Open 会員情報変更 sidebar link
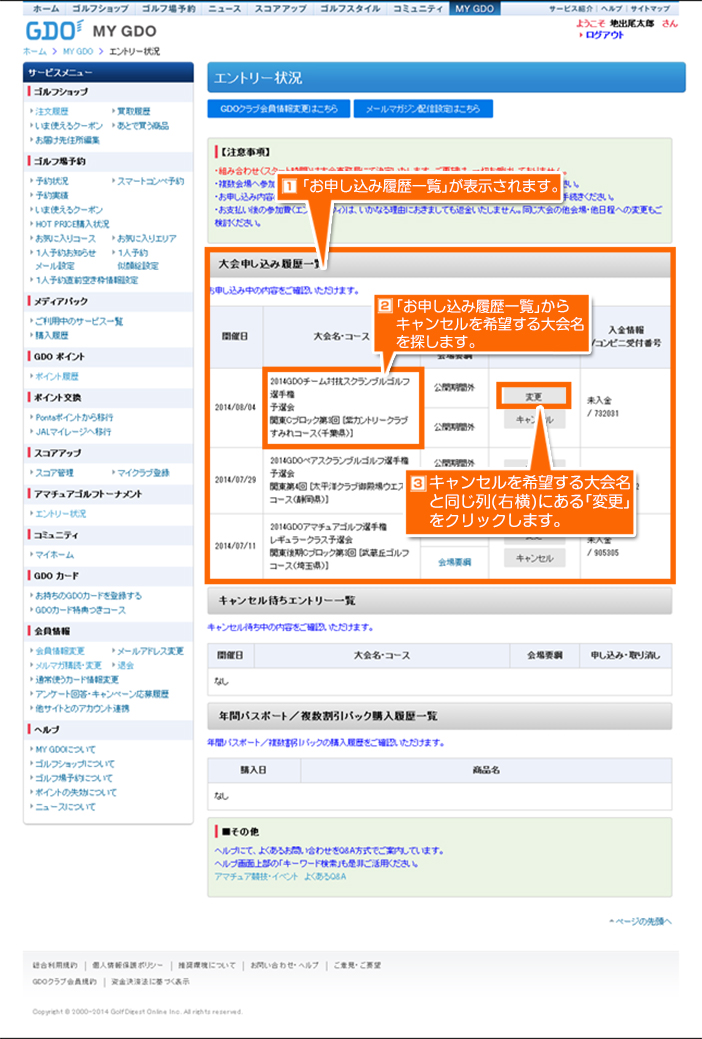Viewport: 702px width, 1039px height. click(59, 651)
